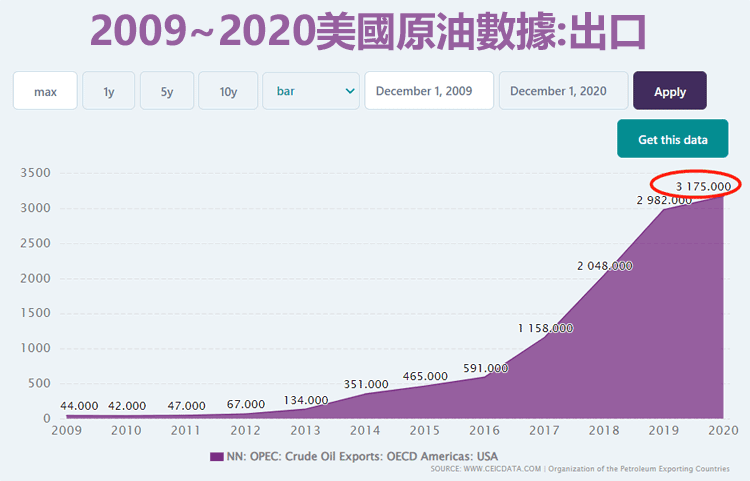
Task: Click the start date field December 1, 2009
Action: (429, 91)
